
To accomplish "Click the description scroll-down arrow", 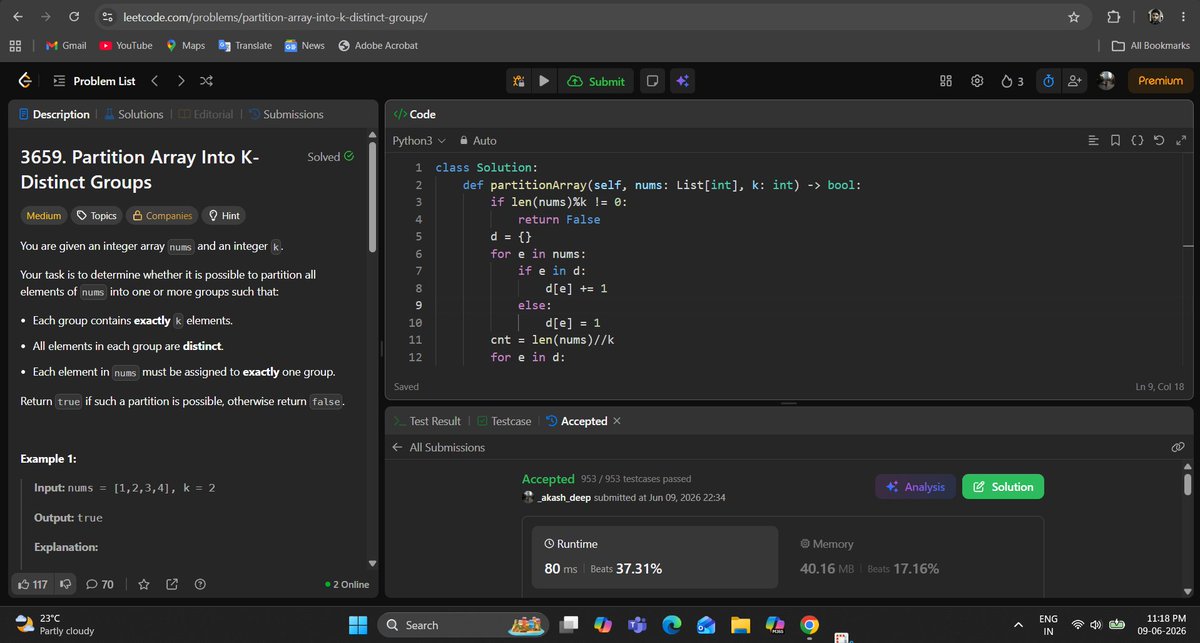I will [373, 563].
